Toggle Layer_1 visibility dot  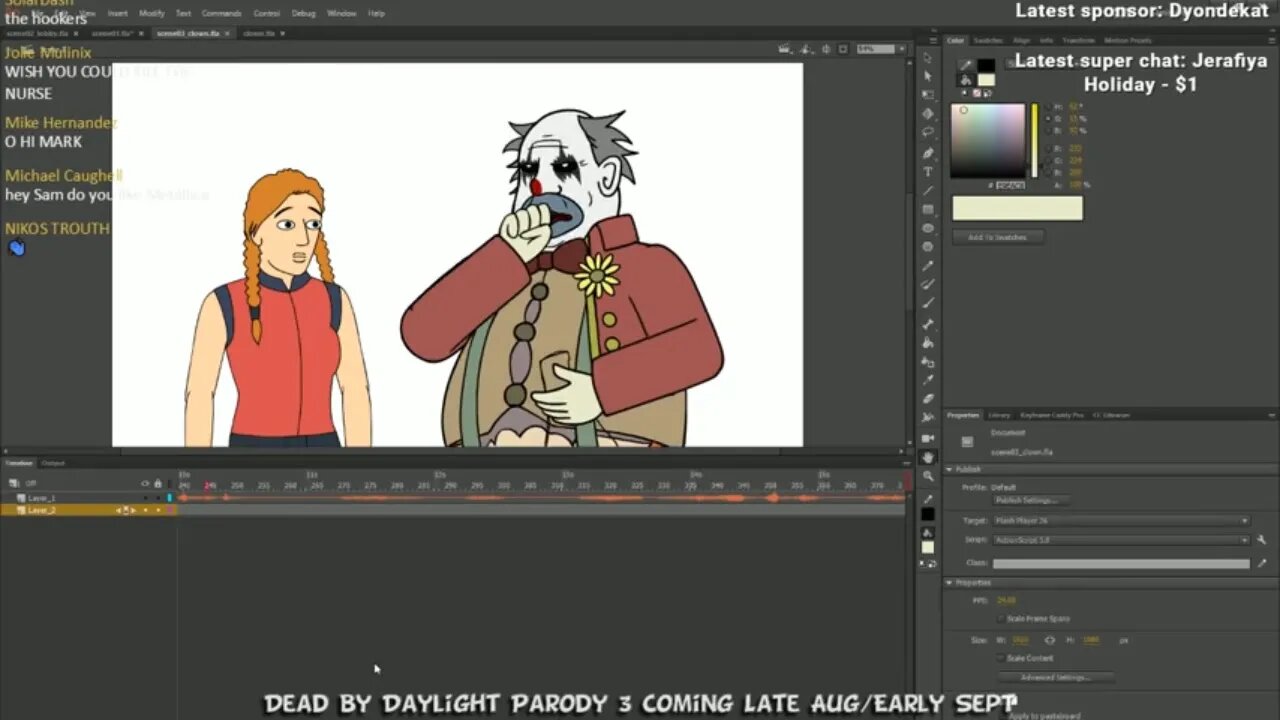(146, 498)
